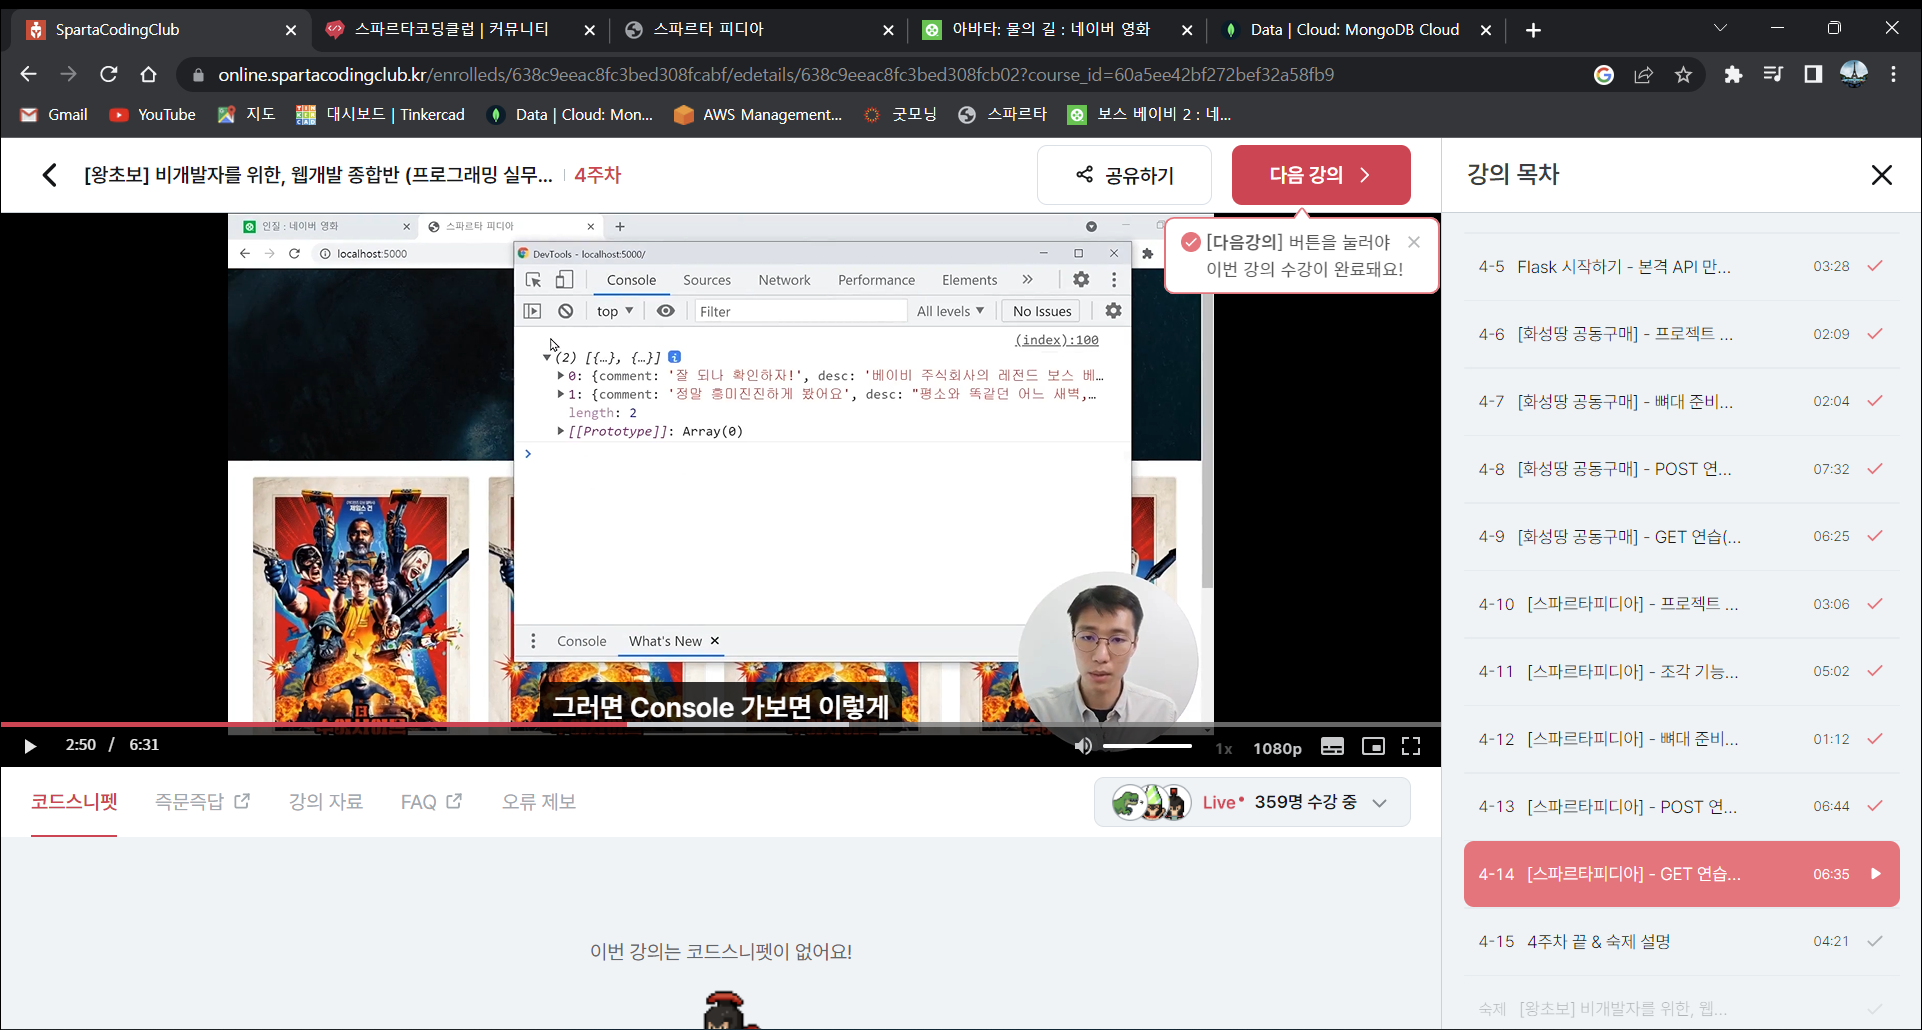View site info lock icon
The width and height of the screenshot is (1922, 1030).
pos(198,75)
